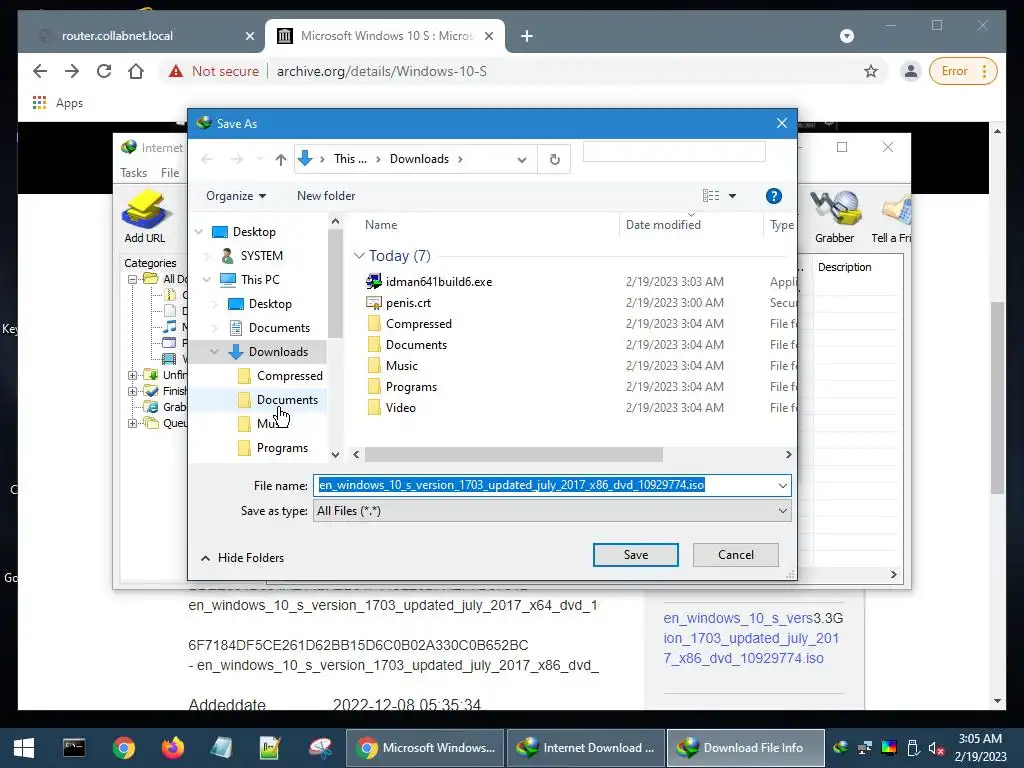1024x768 pixels.
Task: Click the Add URL icon in Internet Download Manager
Action: click(145, 216)
